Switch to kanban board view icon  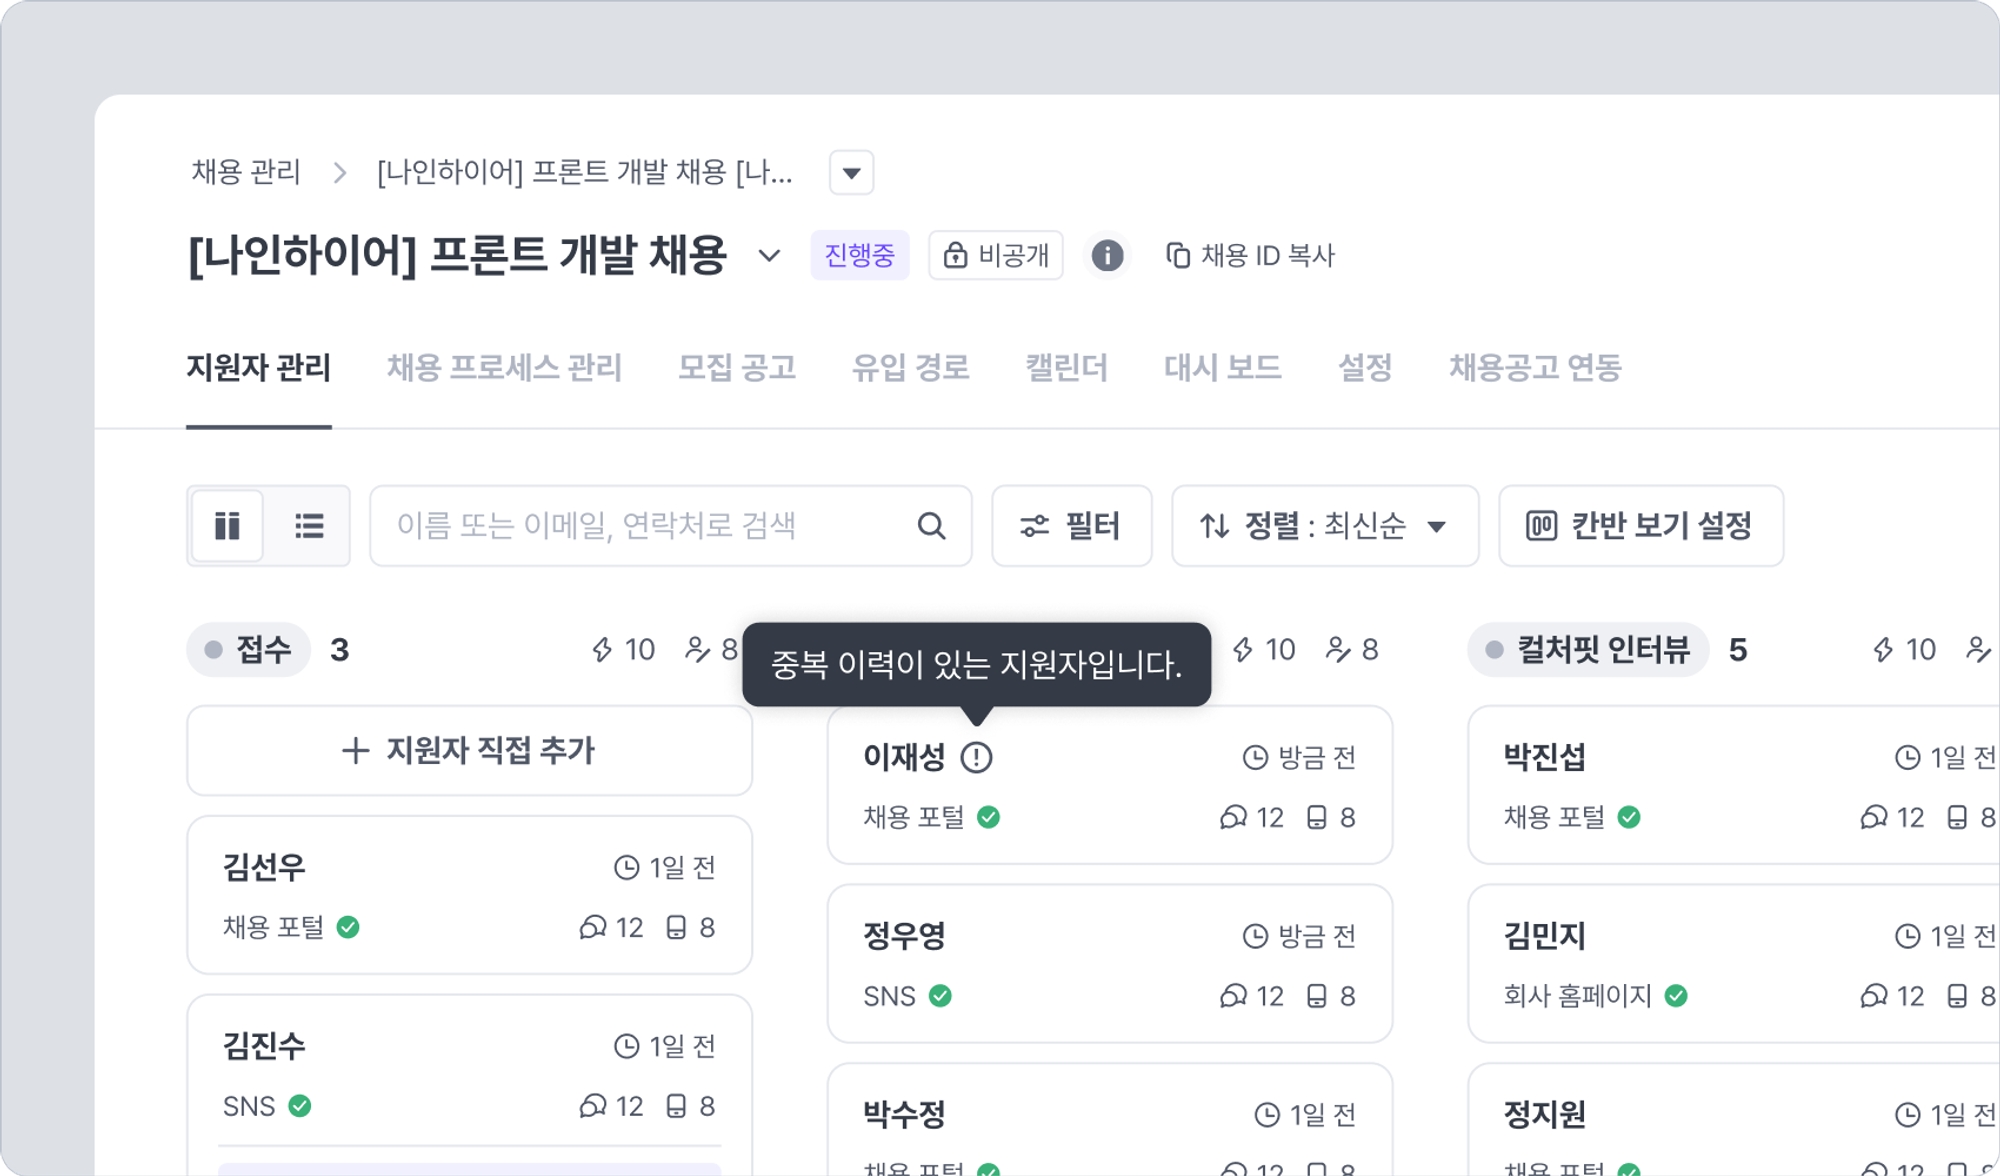coord(227,526)
